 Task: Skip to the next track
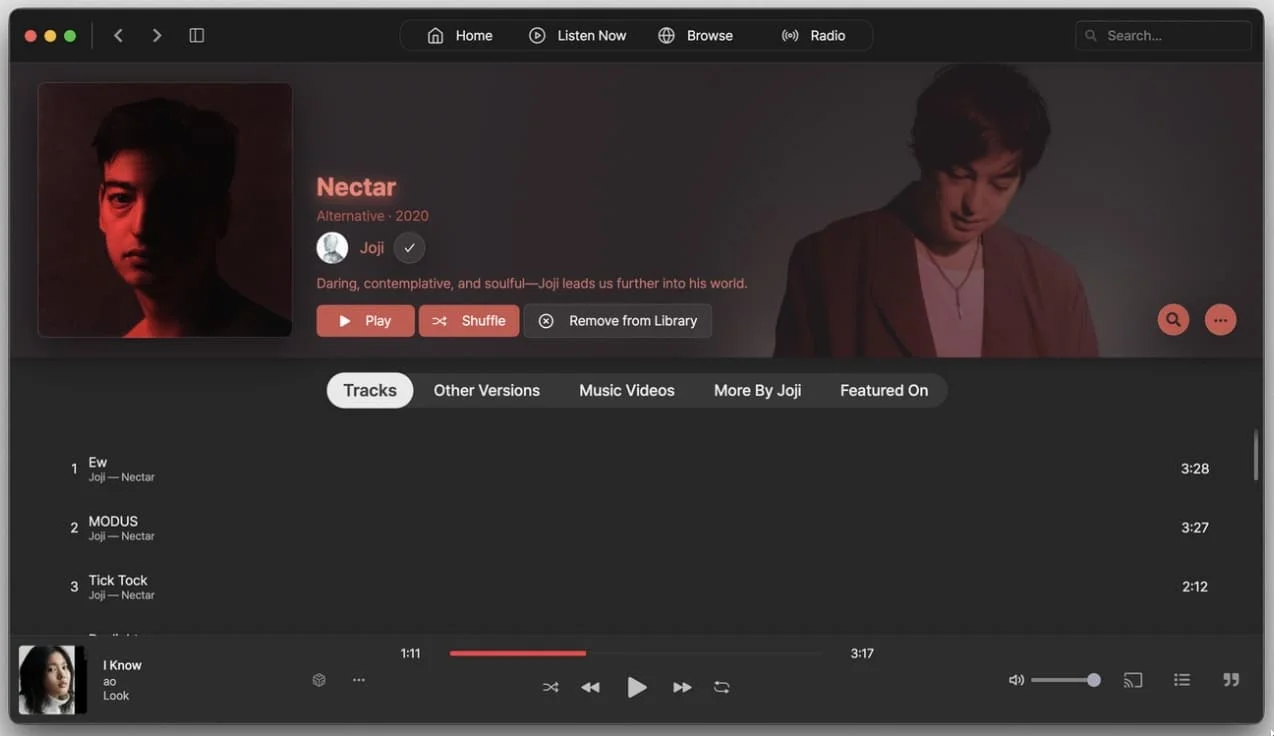[682, 687]
